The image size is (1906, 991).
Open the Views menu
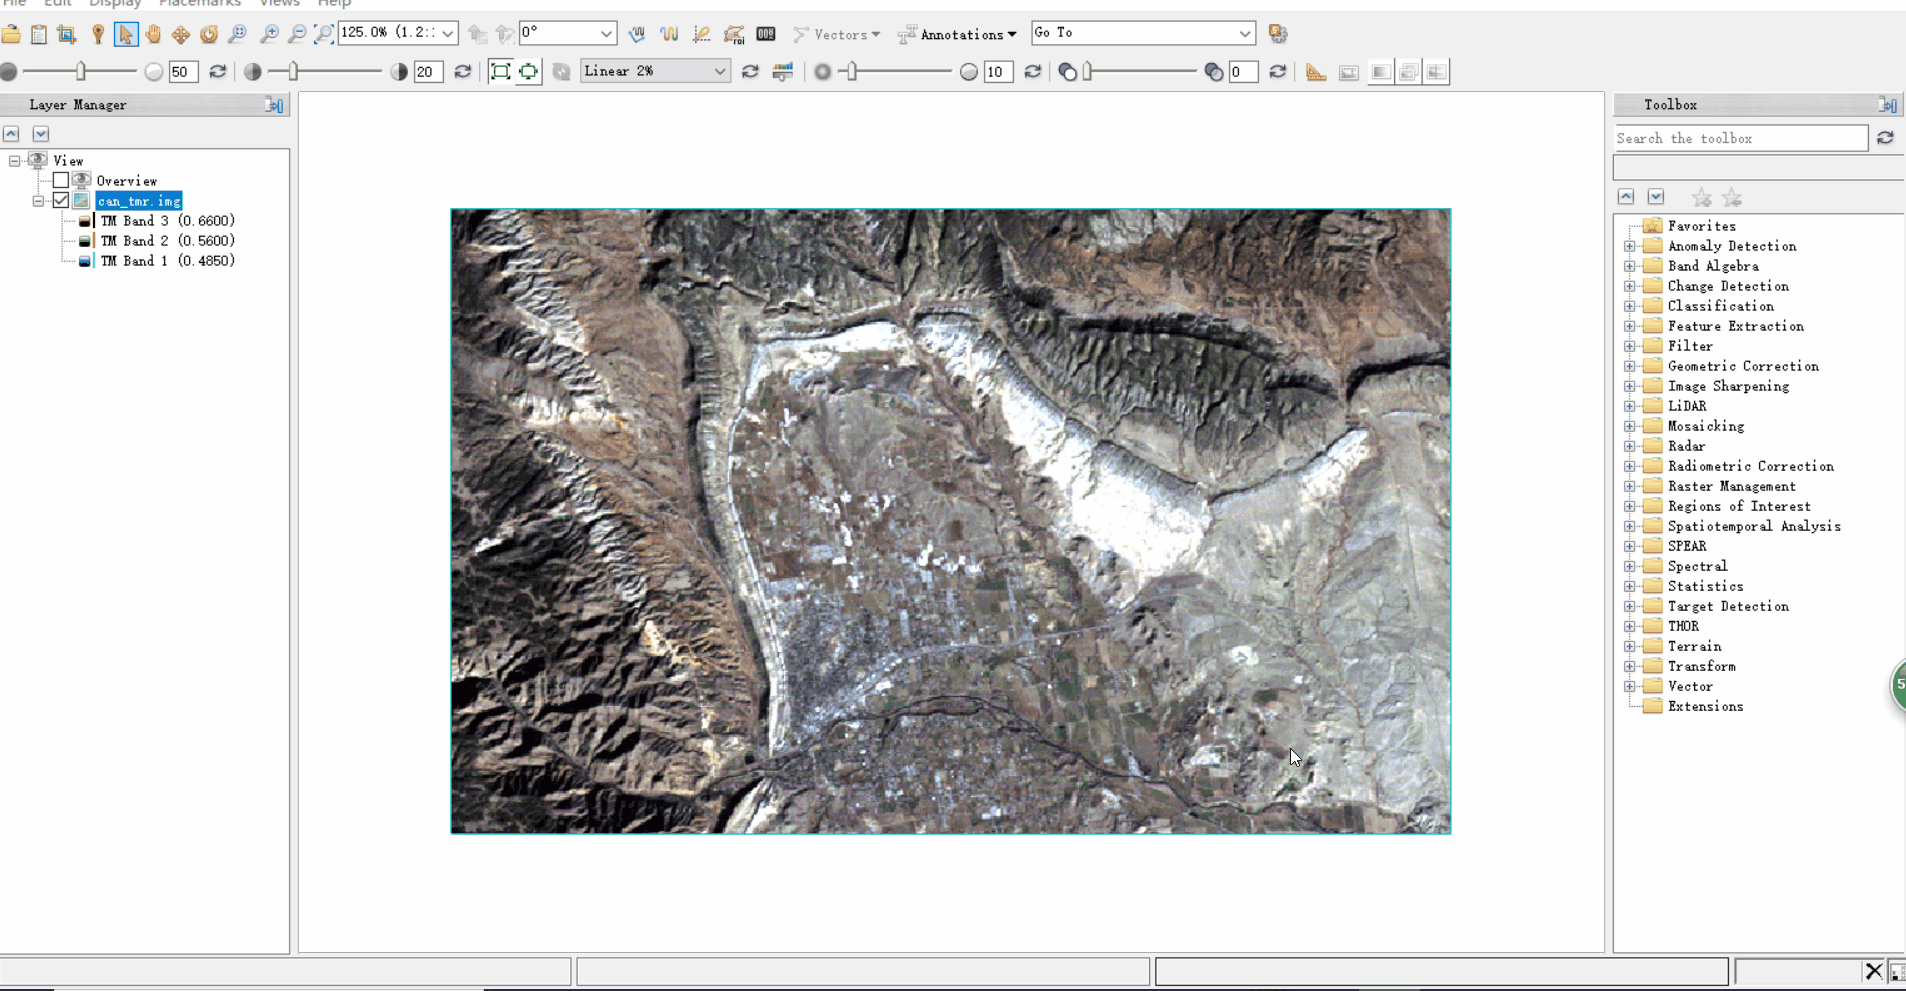point(280,4)
